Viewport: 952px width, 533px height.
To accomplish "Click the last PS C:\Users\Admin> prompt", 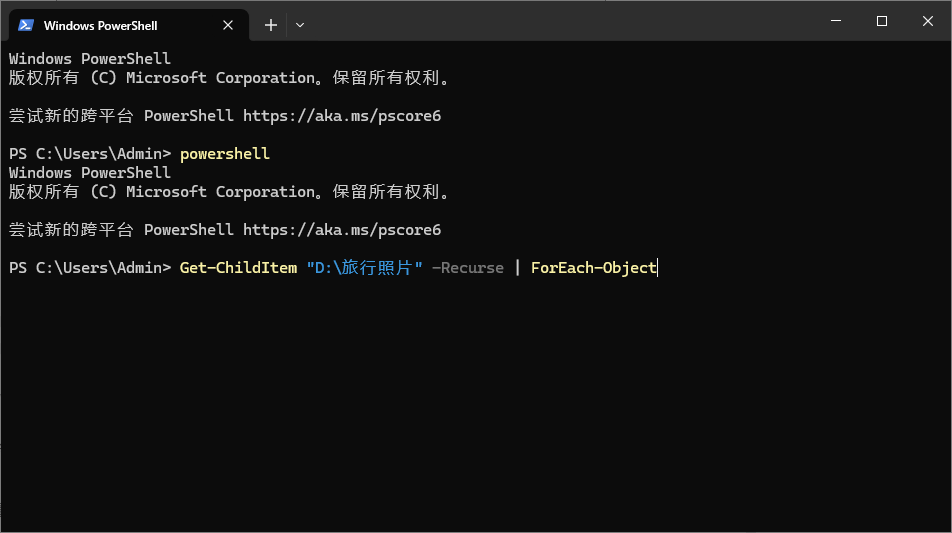I will click(90, 268).
